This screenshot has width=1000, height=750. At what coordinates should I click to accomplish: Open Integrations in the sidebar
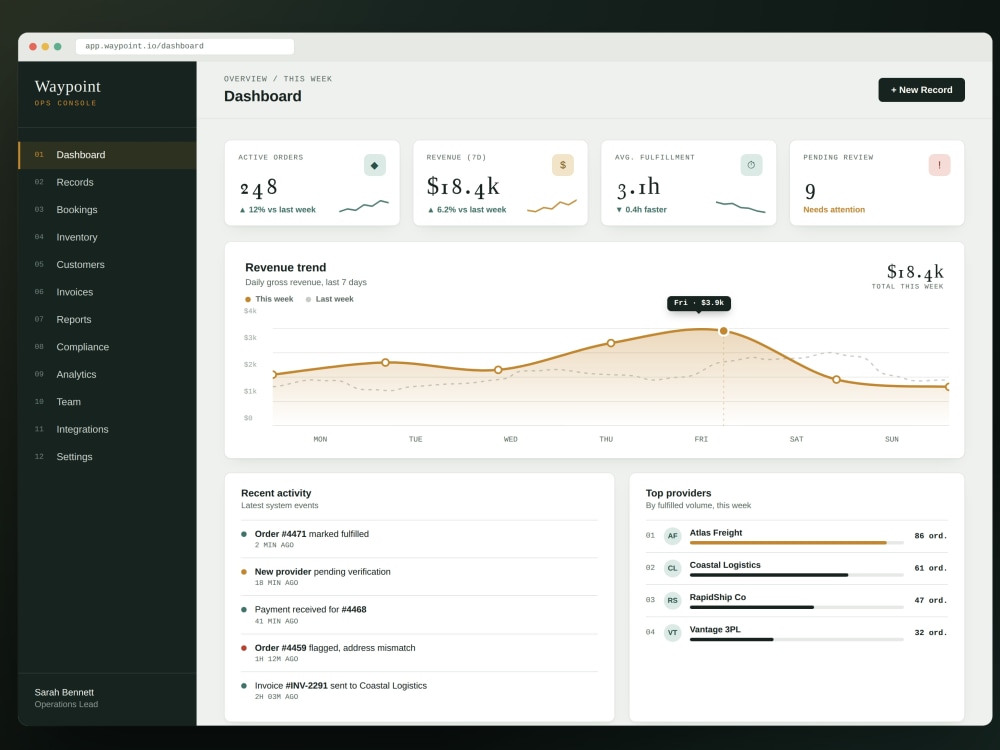pyautogui.click(x=107, y=429)
